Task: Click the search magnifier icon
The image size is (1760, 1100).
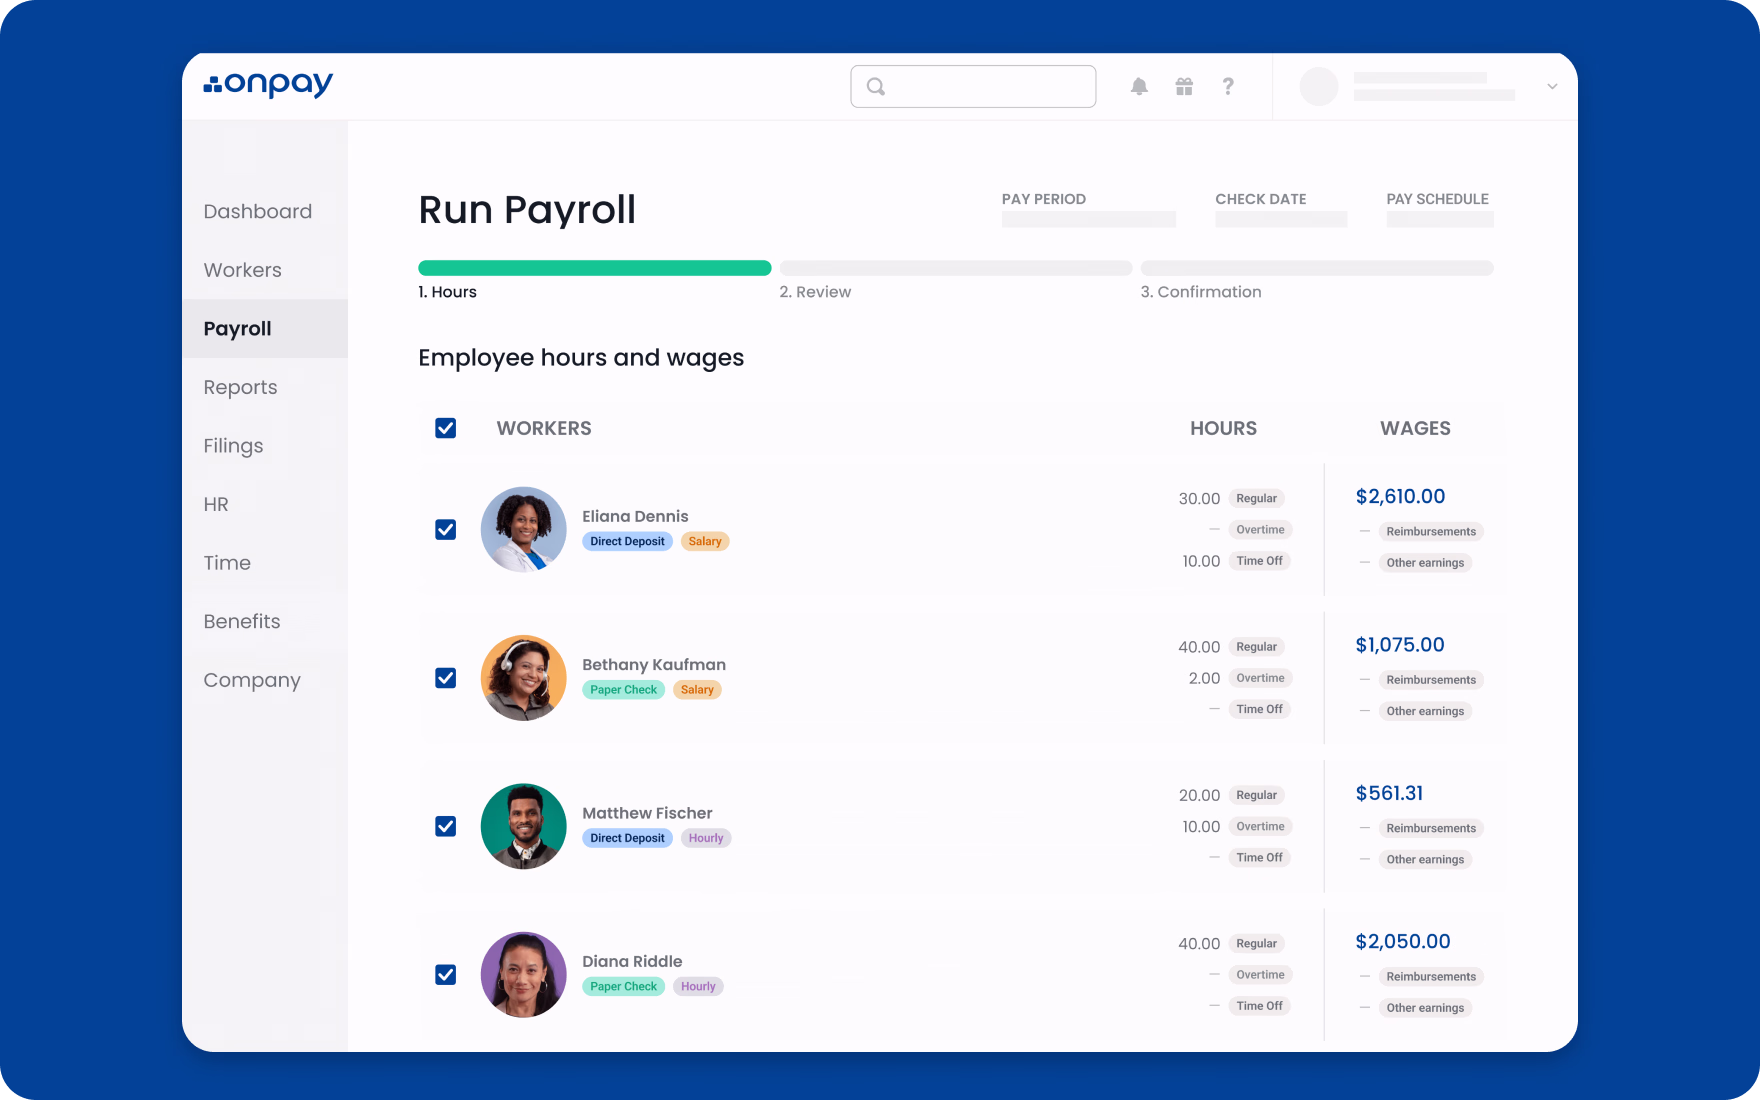Action: point(875,86)
